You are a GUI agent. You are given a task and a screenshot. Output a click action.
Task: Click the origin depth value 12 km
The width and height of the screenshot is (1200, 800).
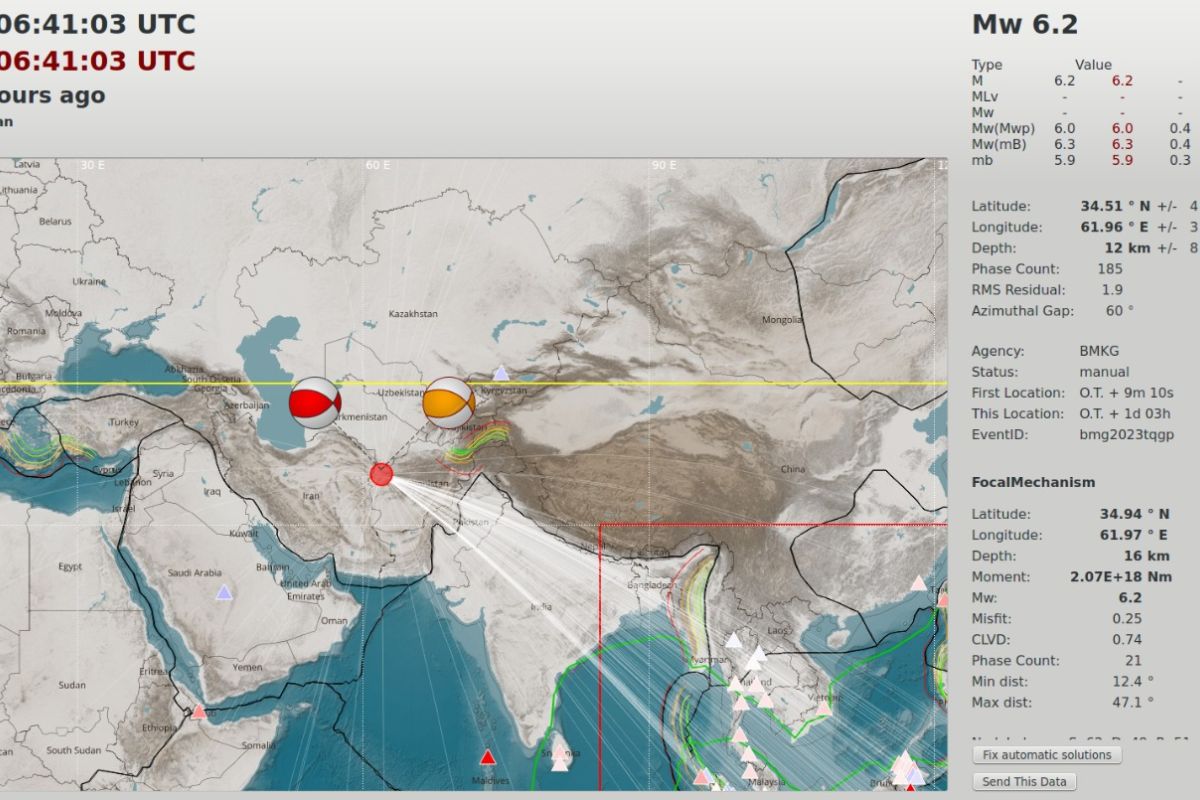(x=1127, y=248)
